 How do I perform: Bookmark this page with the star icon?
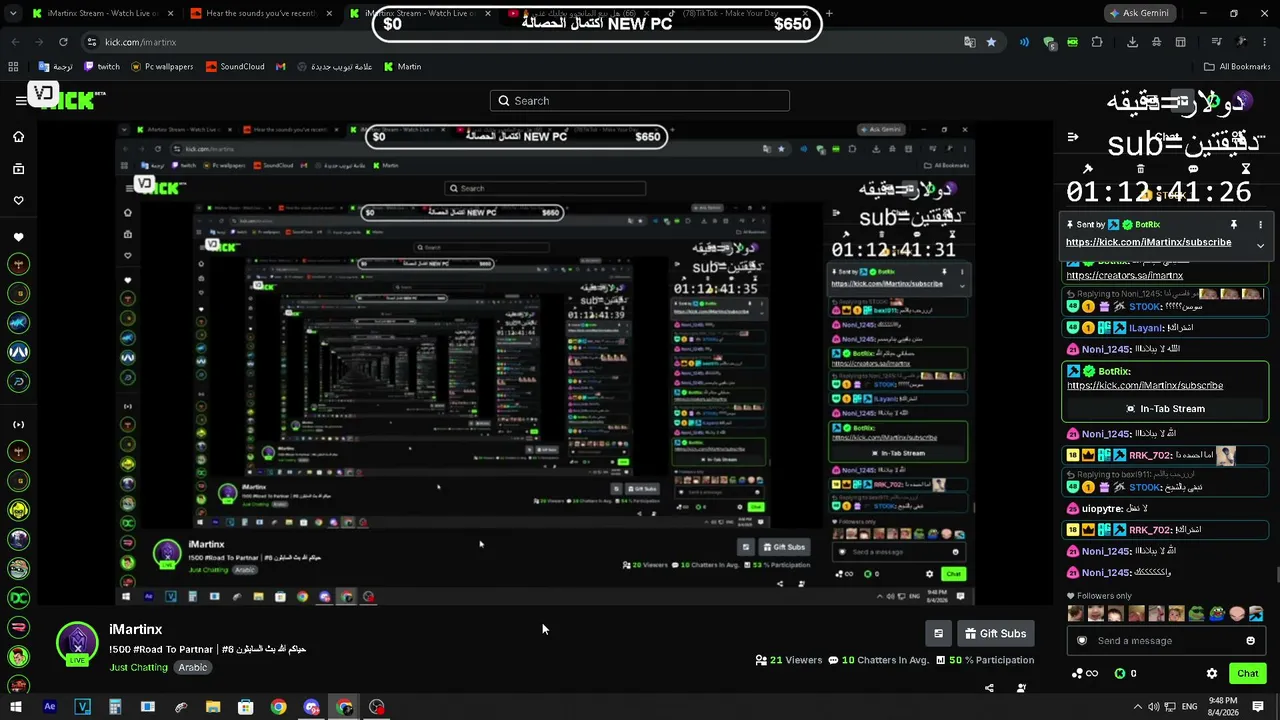pyautogui.click(x=991, y=42)
